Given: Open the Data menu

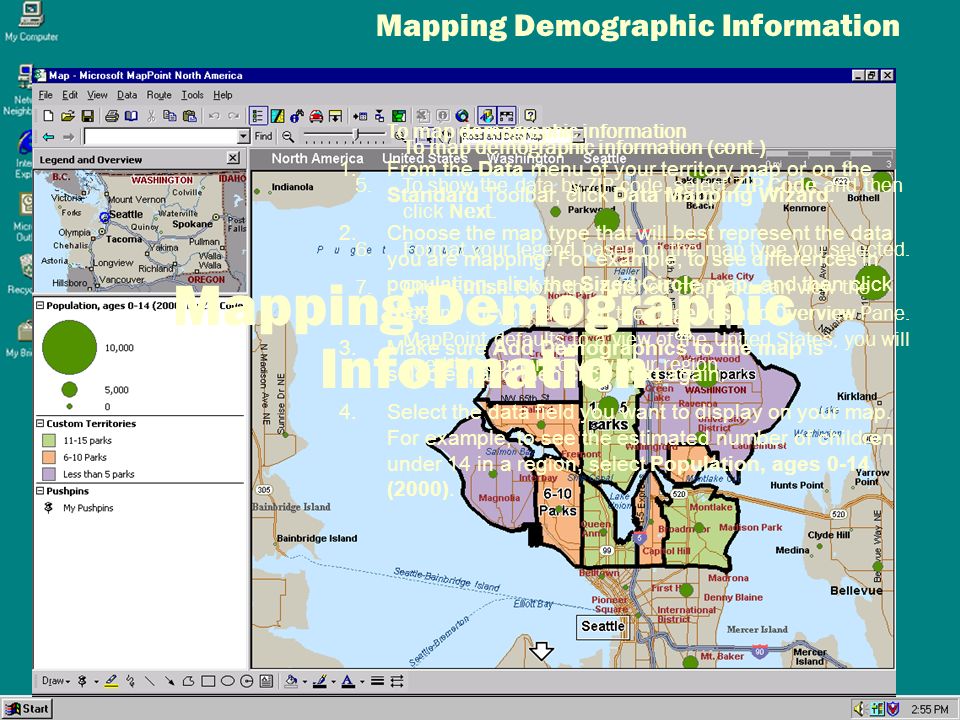Looking at the screenshot, I should [x=127, y=95].
